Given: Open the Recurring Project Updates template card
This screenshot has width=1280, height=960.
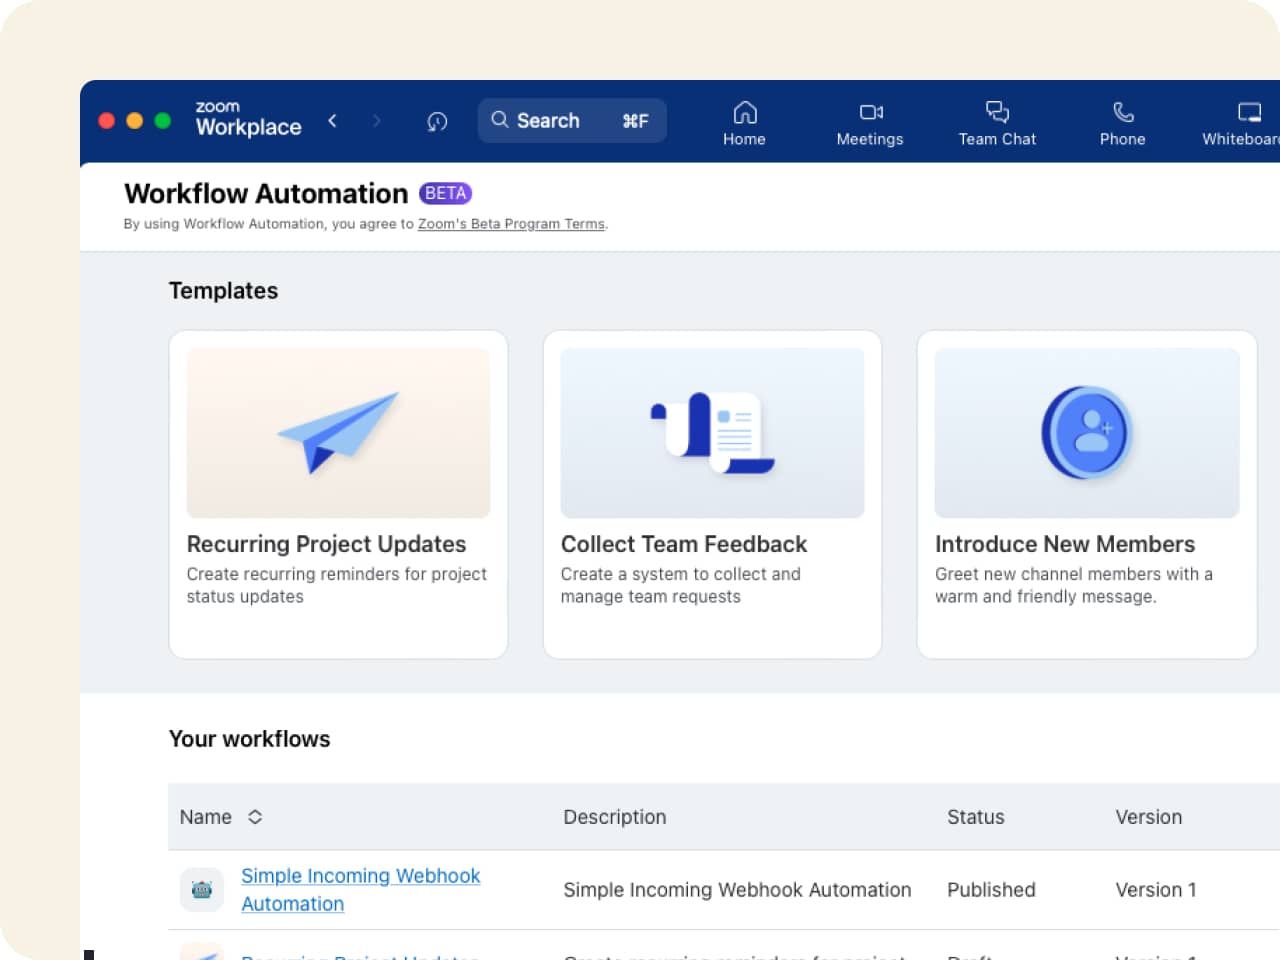Looking at the screenshot, I should pos(338,494).
